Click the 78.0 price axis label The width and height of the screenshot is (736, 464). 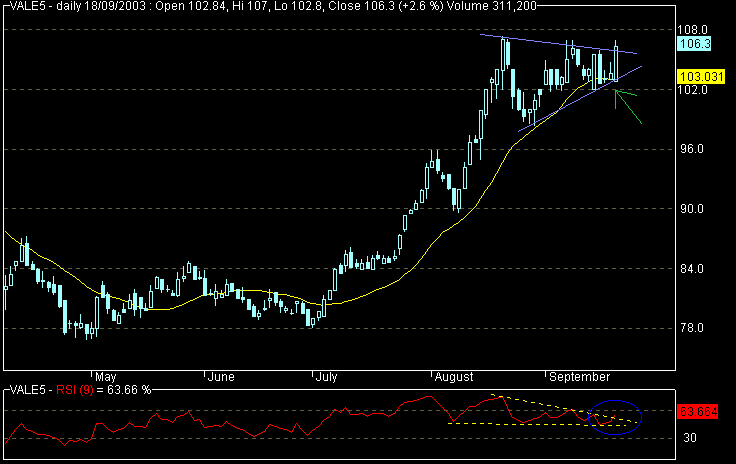[x=692, y=328]
